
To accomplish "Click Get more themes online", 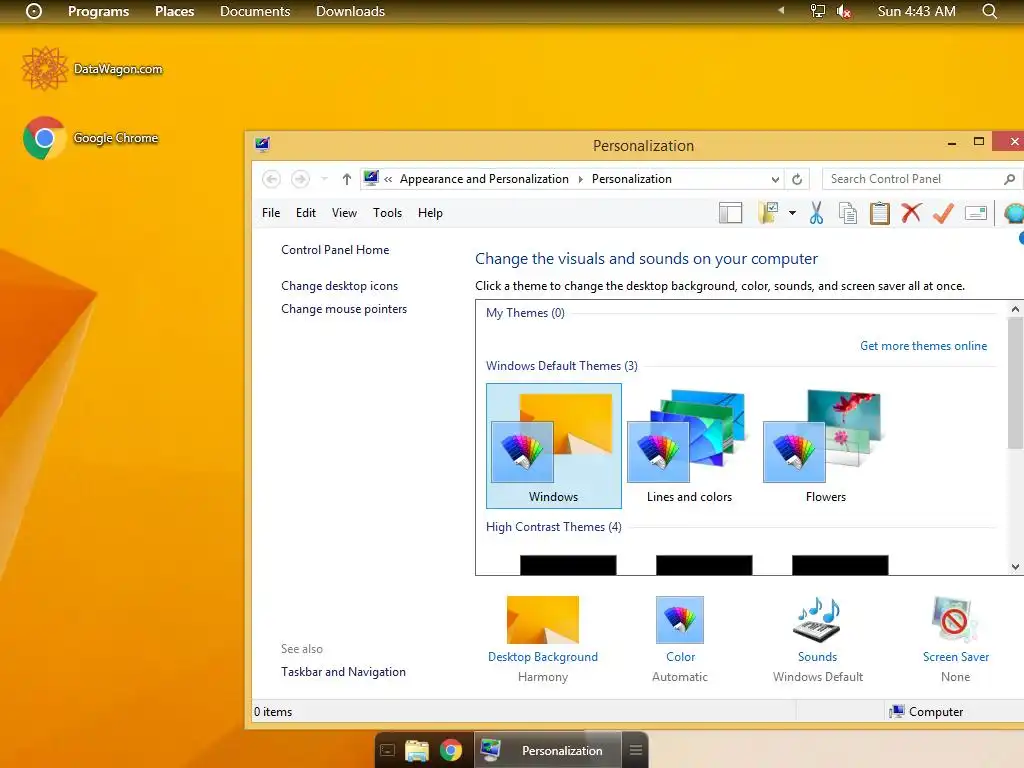I will (x=923, y=346).
